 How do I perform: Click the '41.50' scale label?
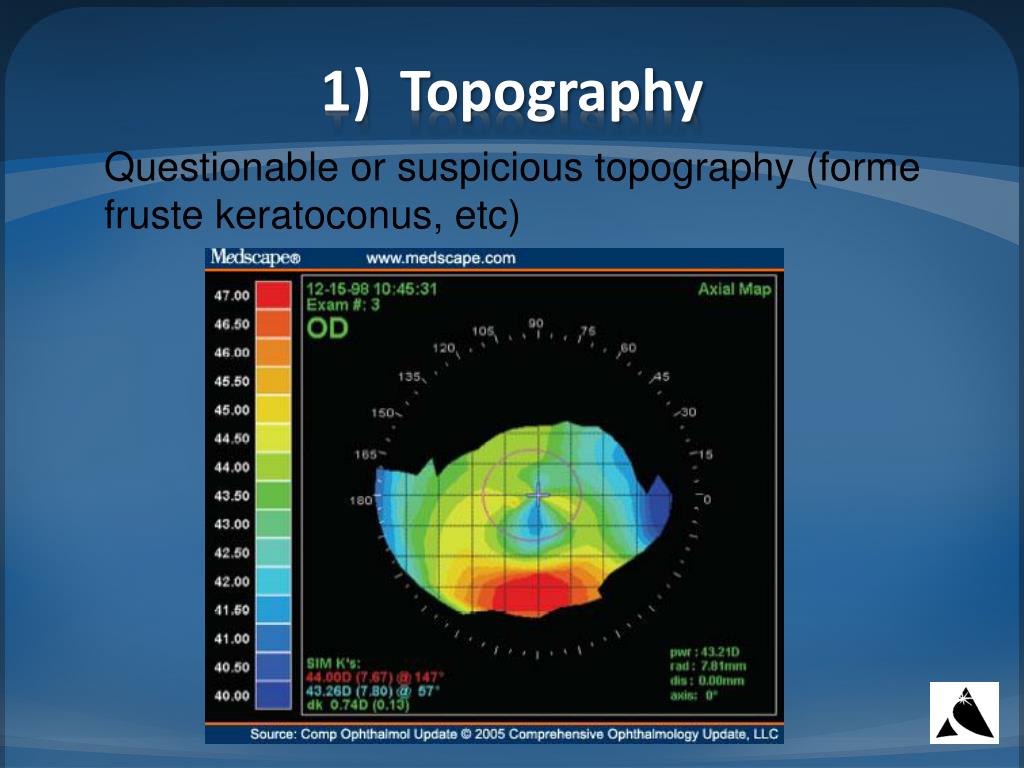click(x=232, y=610)
